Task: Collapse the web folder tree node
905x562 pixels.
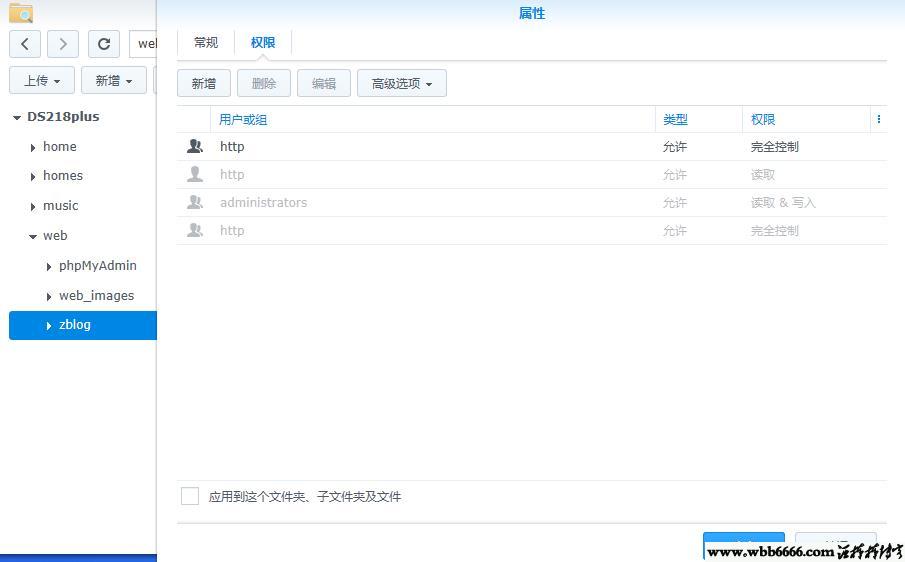Action: 33,236
